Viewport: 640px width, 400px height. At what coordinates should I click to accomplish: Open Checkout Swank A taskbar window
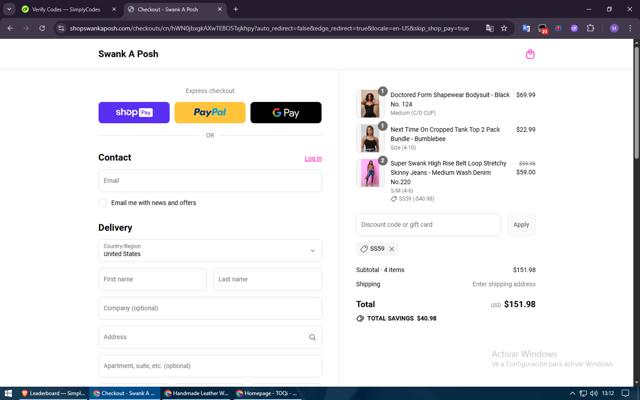(124, 393)
